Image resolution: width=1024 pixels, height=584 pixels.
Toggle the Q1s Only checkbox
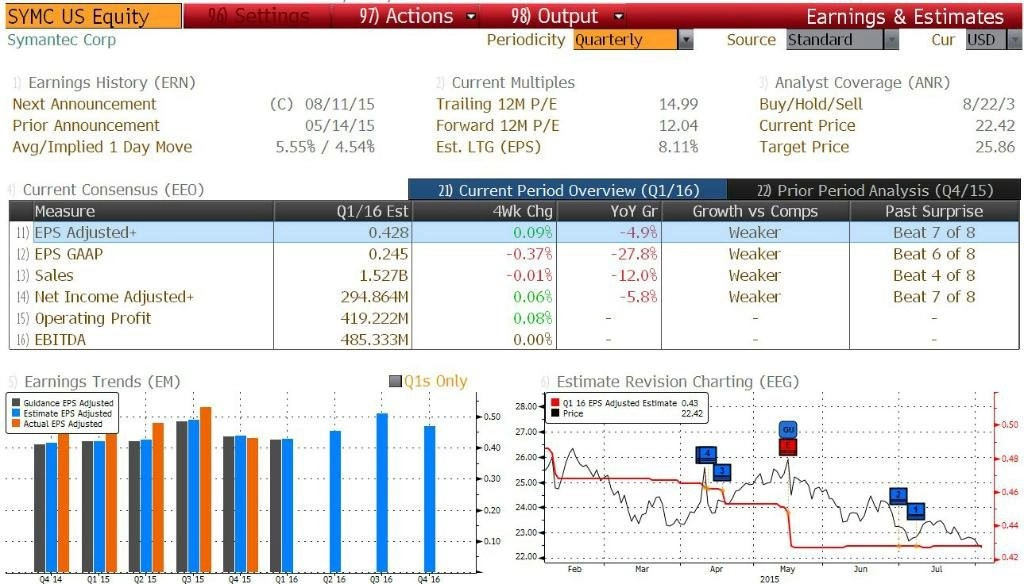click(x=395, y=381)
